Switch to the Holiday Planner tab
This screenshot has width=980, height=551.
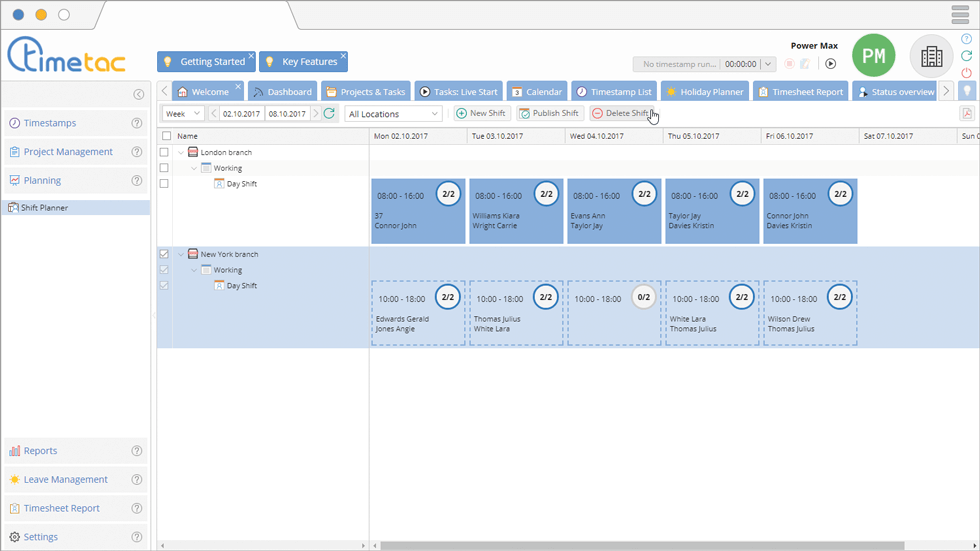pyautogui.click(x=706, y=92)
